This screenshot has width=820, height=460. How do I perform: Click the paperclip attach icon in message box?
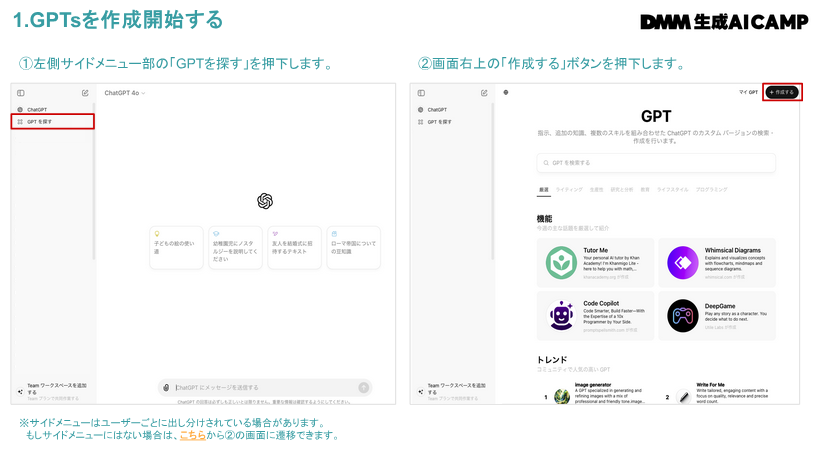point(165,387)
